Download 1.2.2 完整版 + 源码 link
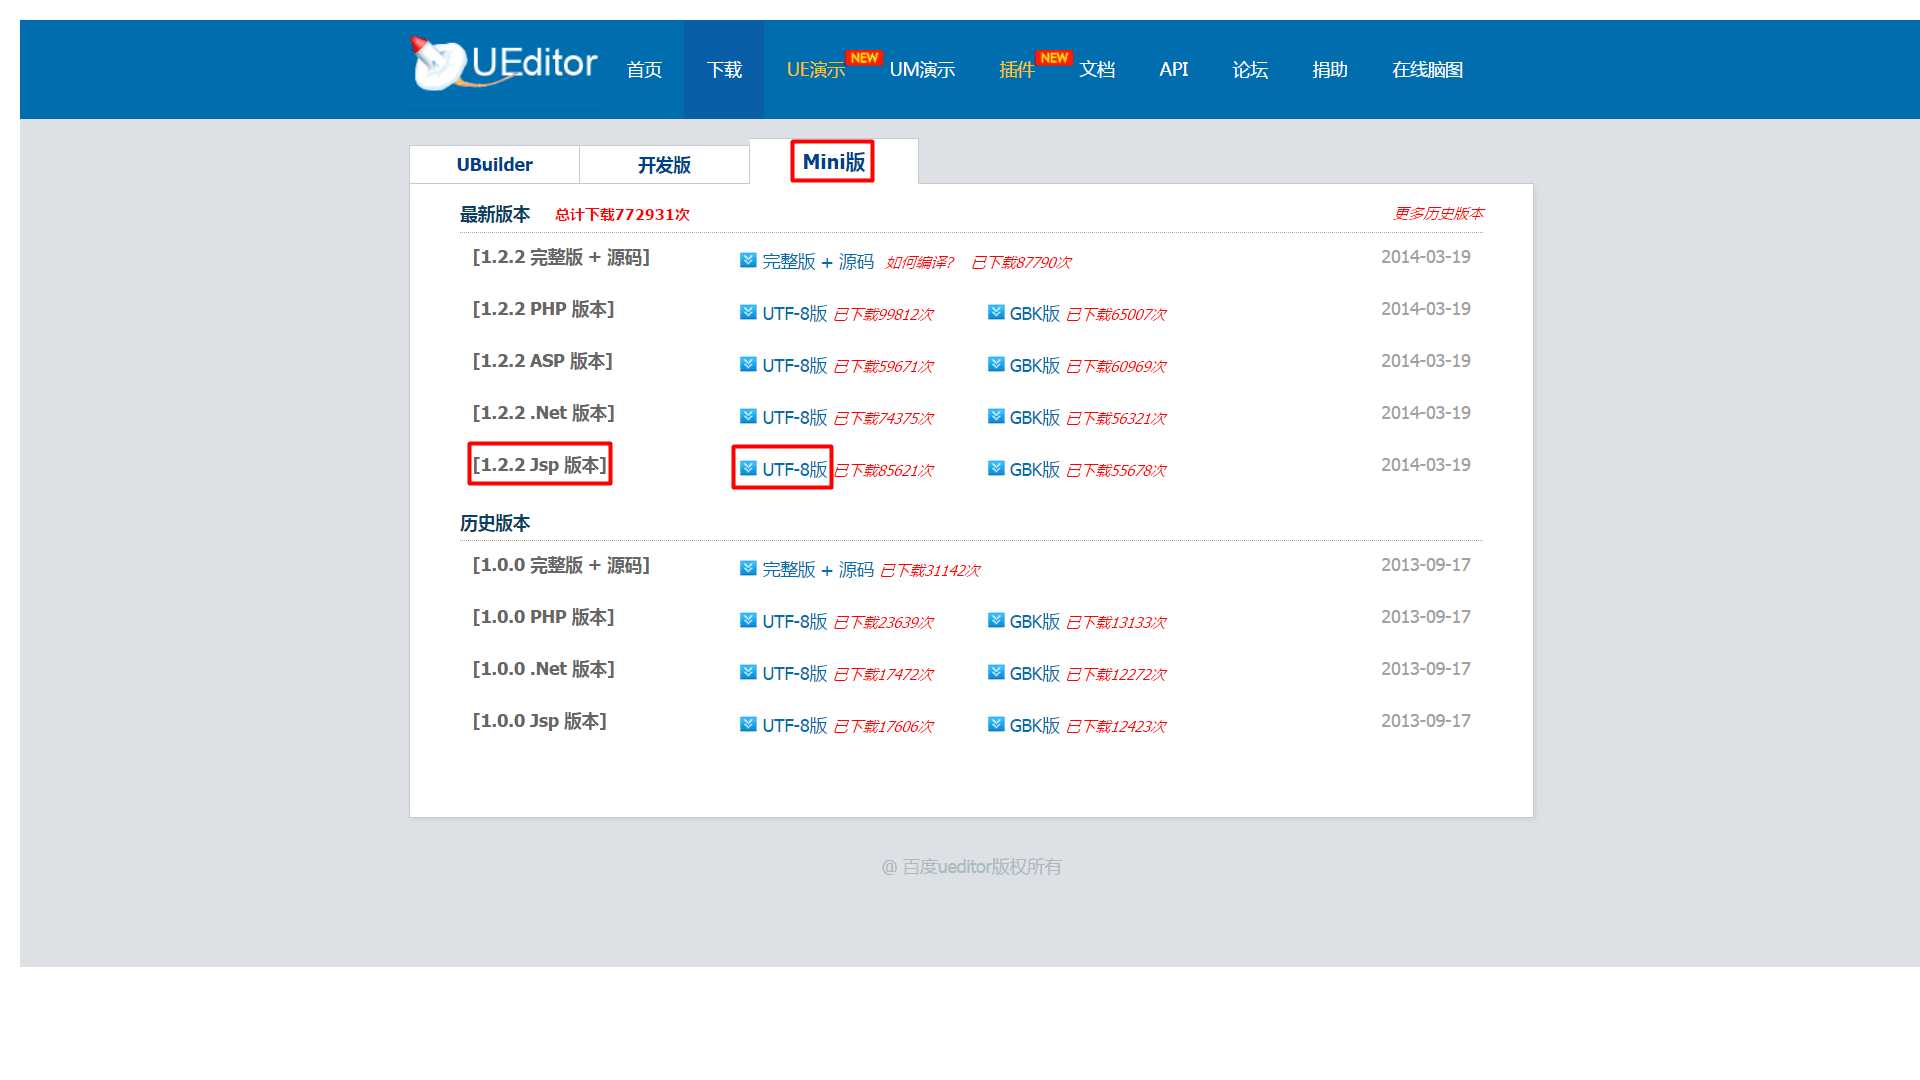The image size is (1920, 1080). point(818,262)
